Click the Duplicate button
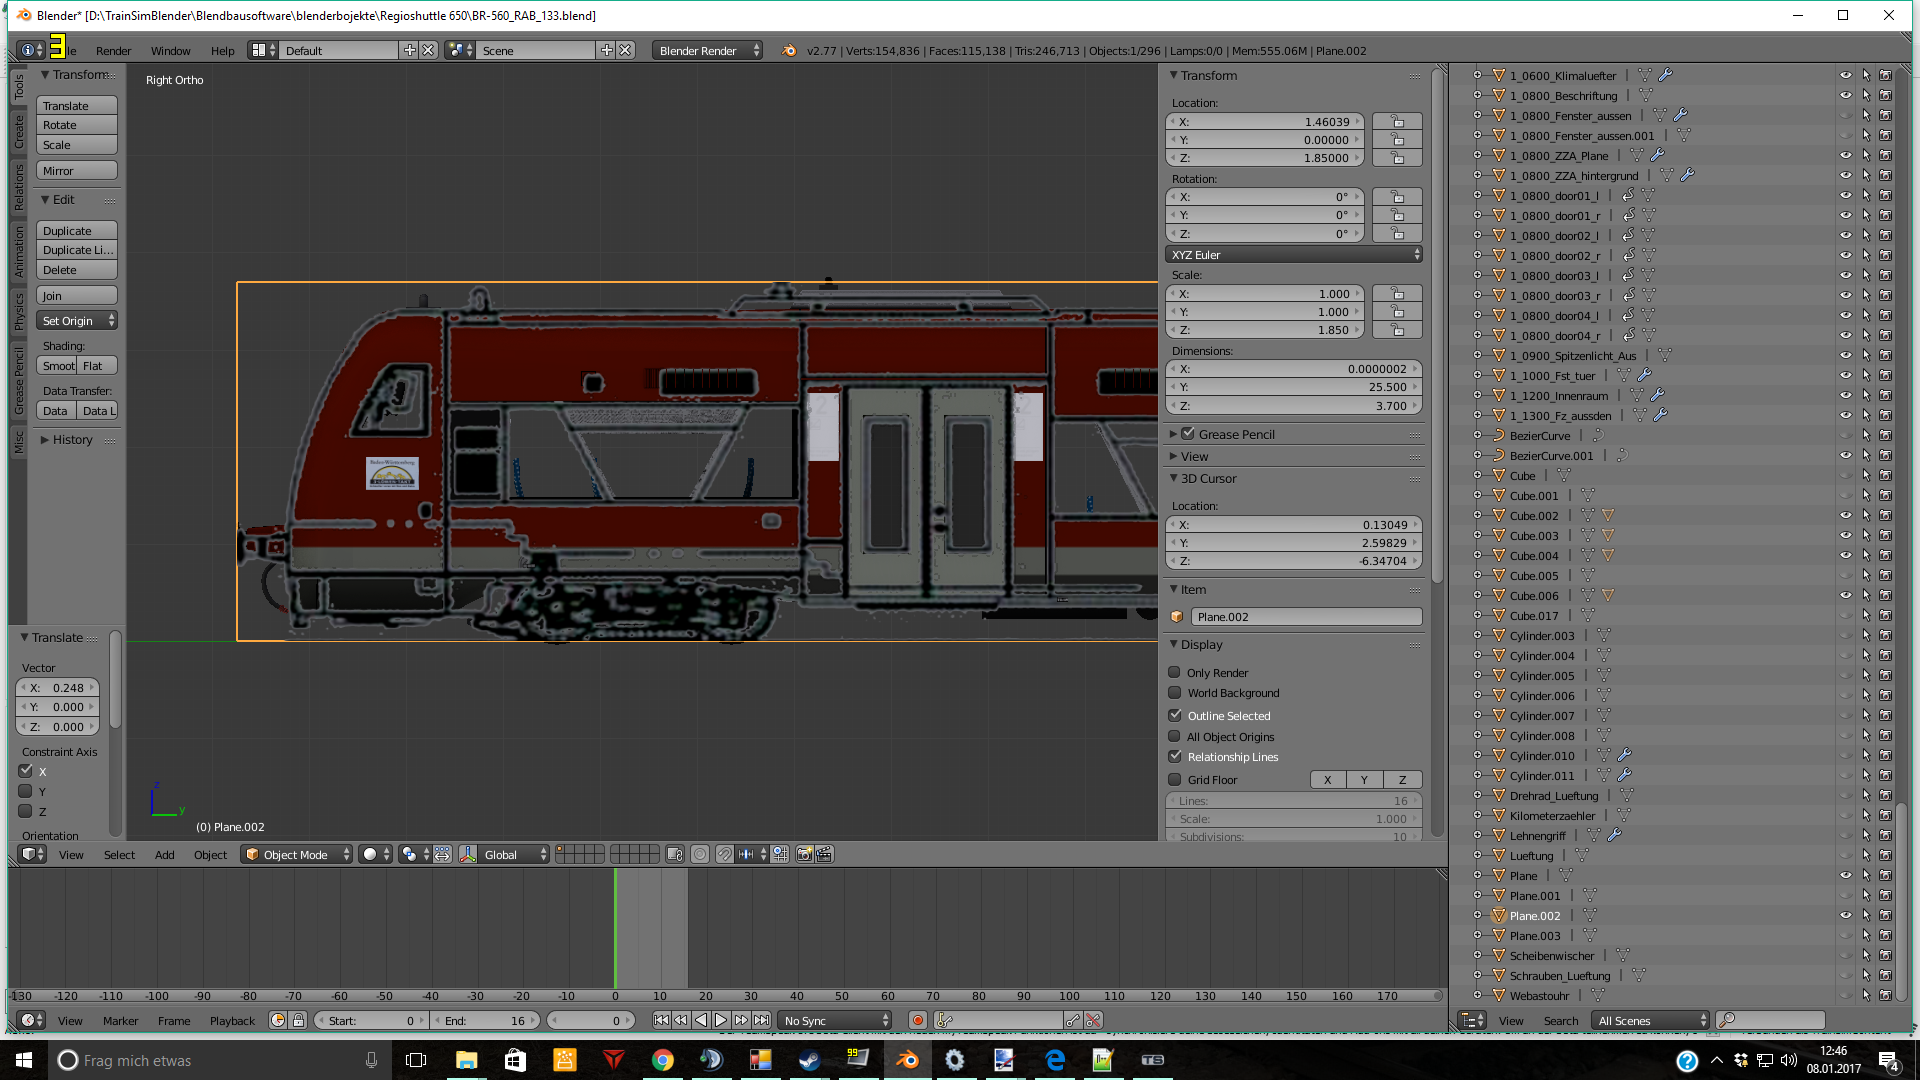 (x=77, y=231)
